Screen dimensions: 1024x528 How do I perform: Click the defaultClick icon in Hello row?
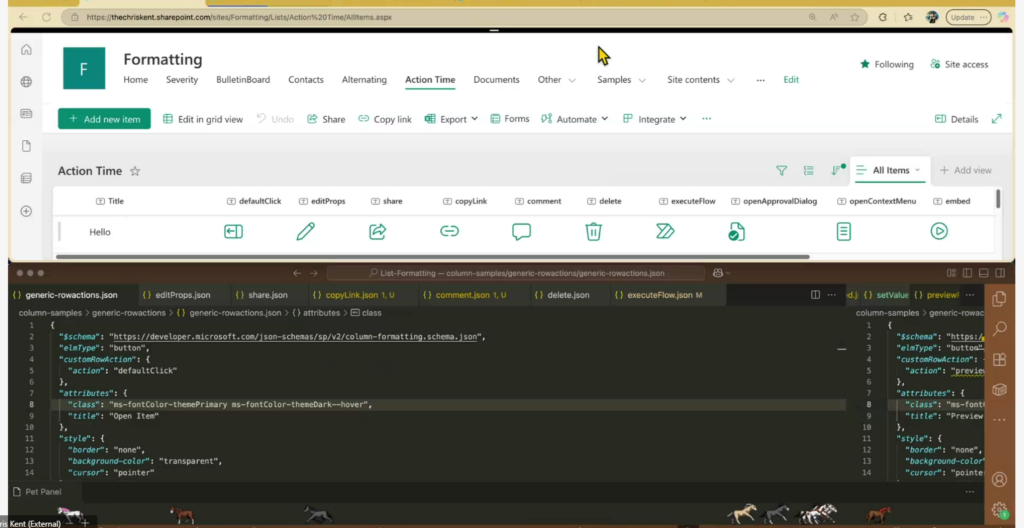tap(234, 231)
